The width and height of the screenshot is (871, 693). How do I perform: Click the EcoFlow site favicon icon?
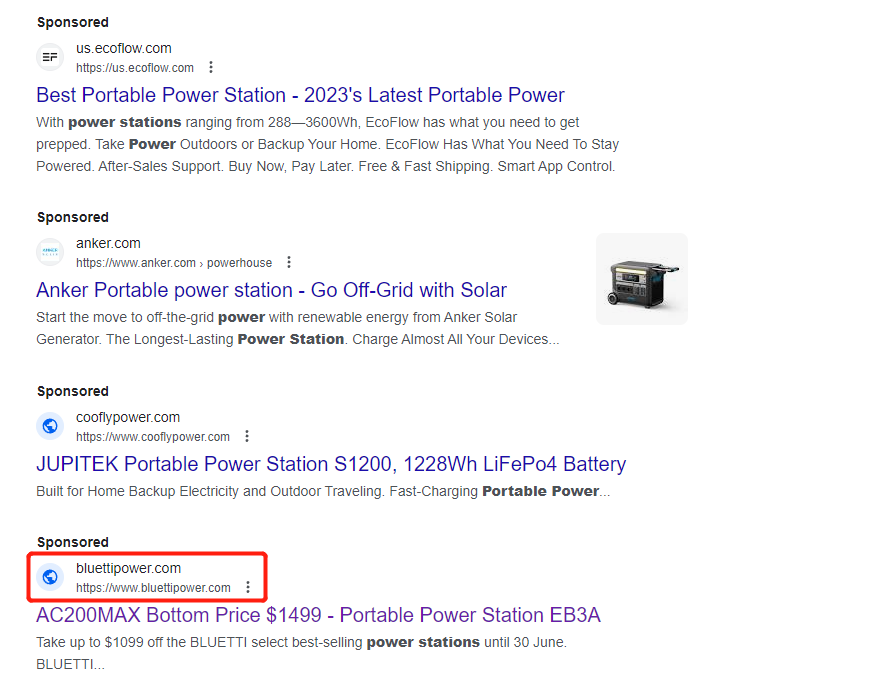pos(50,57)
